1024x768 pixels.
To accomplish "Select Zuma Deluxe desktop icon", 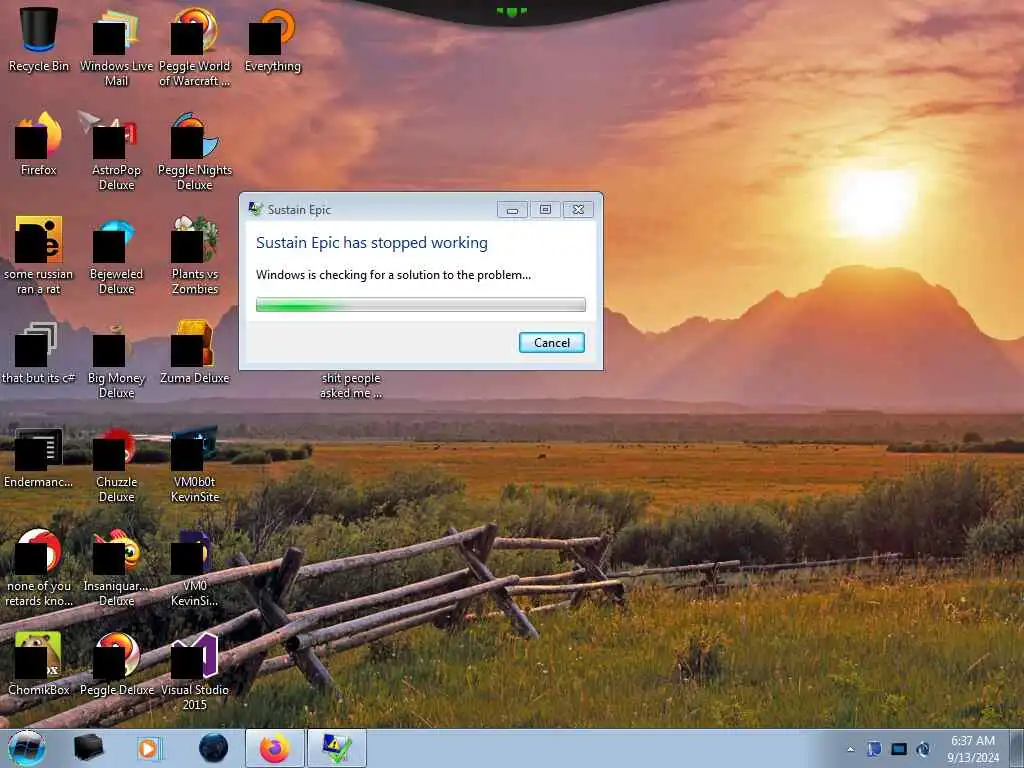I will 195,351.
